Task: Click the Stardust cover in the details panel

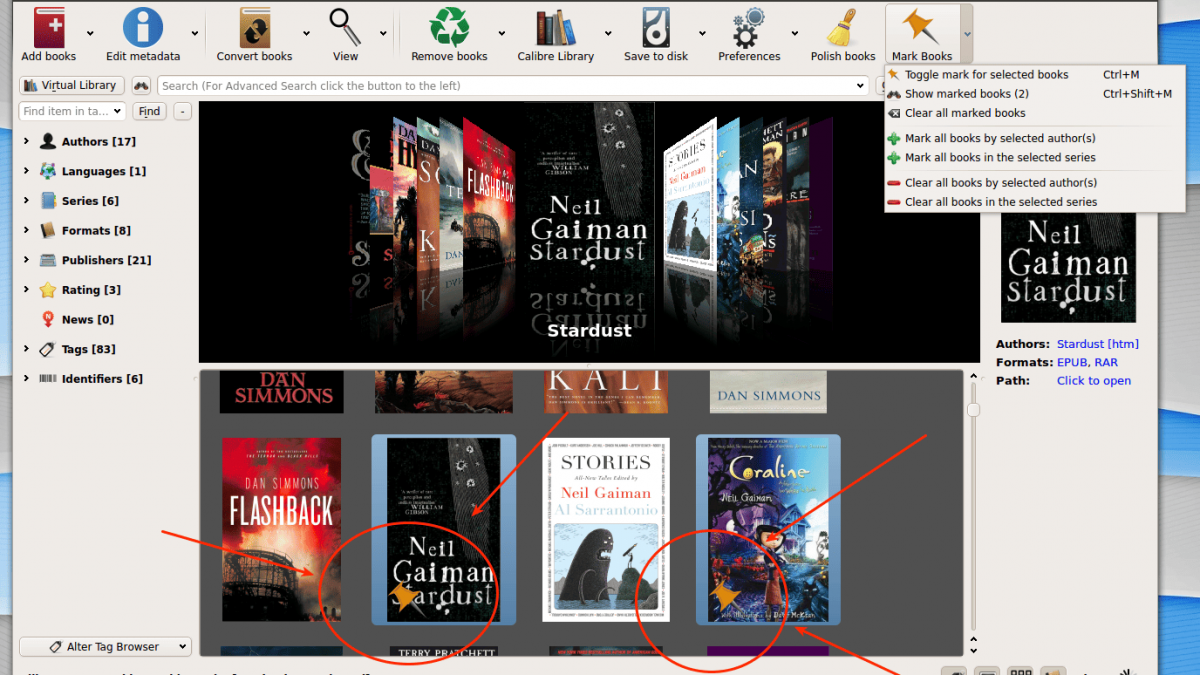Action: 1068,267
